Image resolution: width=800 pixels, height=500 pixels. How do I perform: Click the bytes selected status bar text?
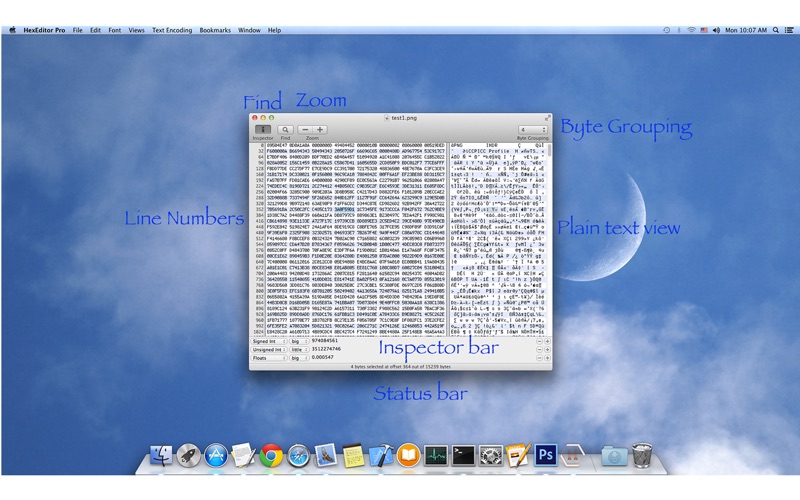pyautogui.click(x=401, y=366)
